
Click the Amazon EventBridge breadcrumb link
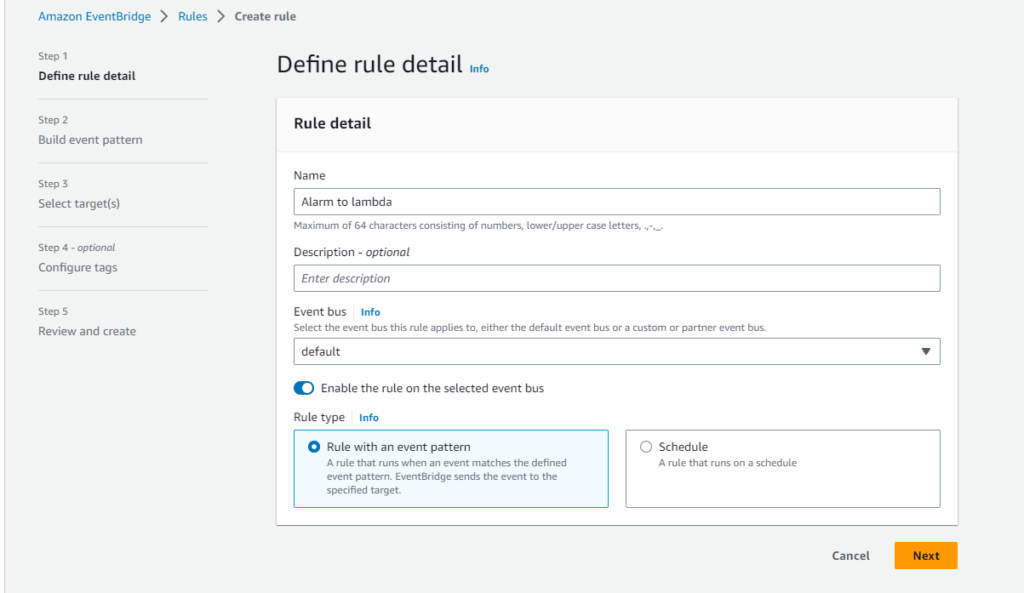point(94,16)
